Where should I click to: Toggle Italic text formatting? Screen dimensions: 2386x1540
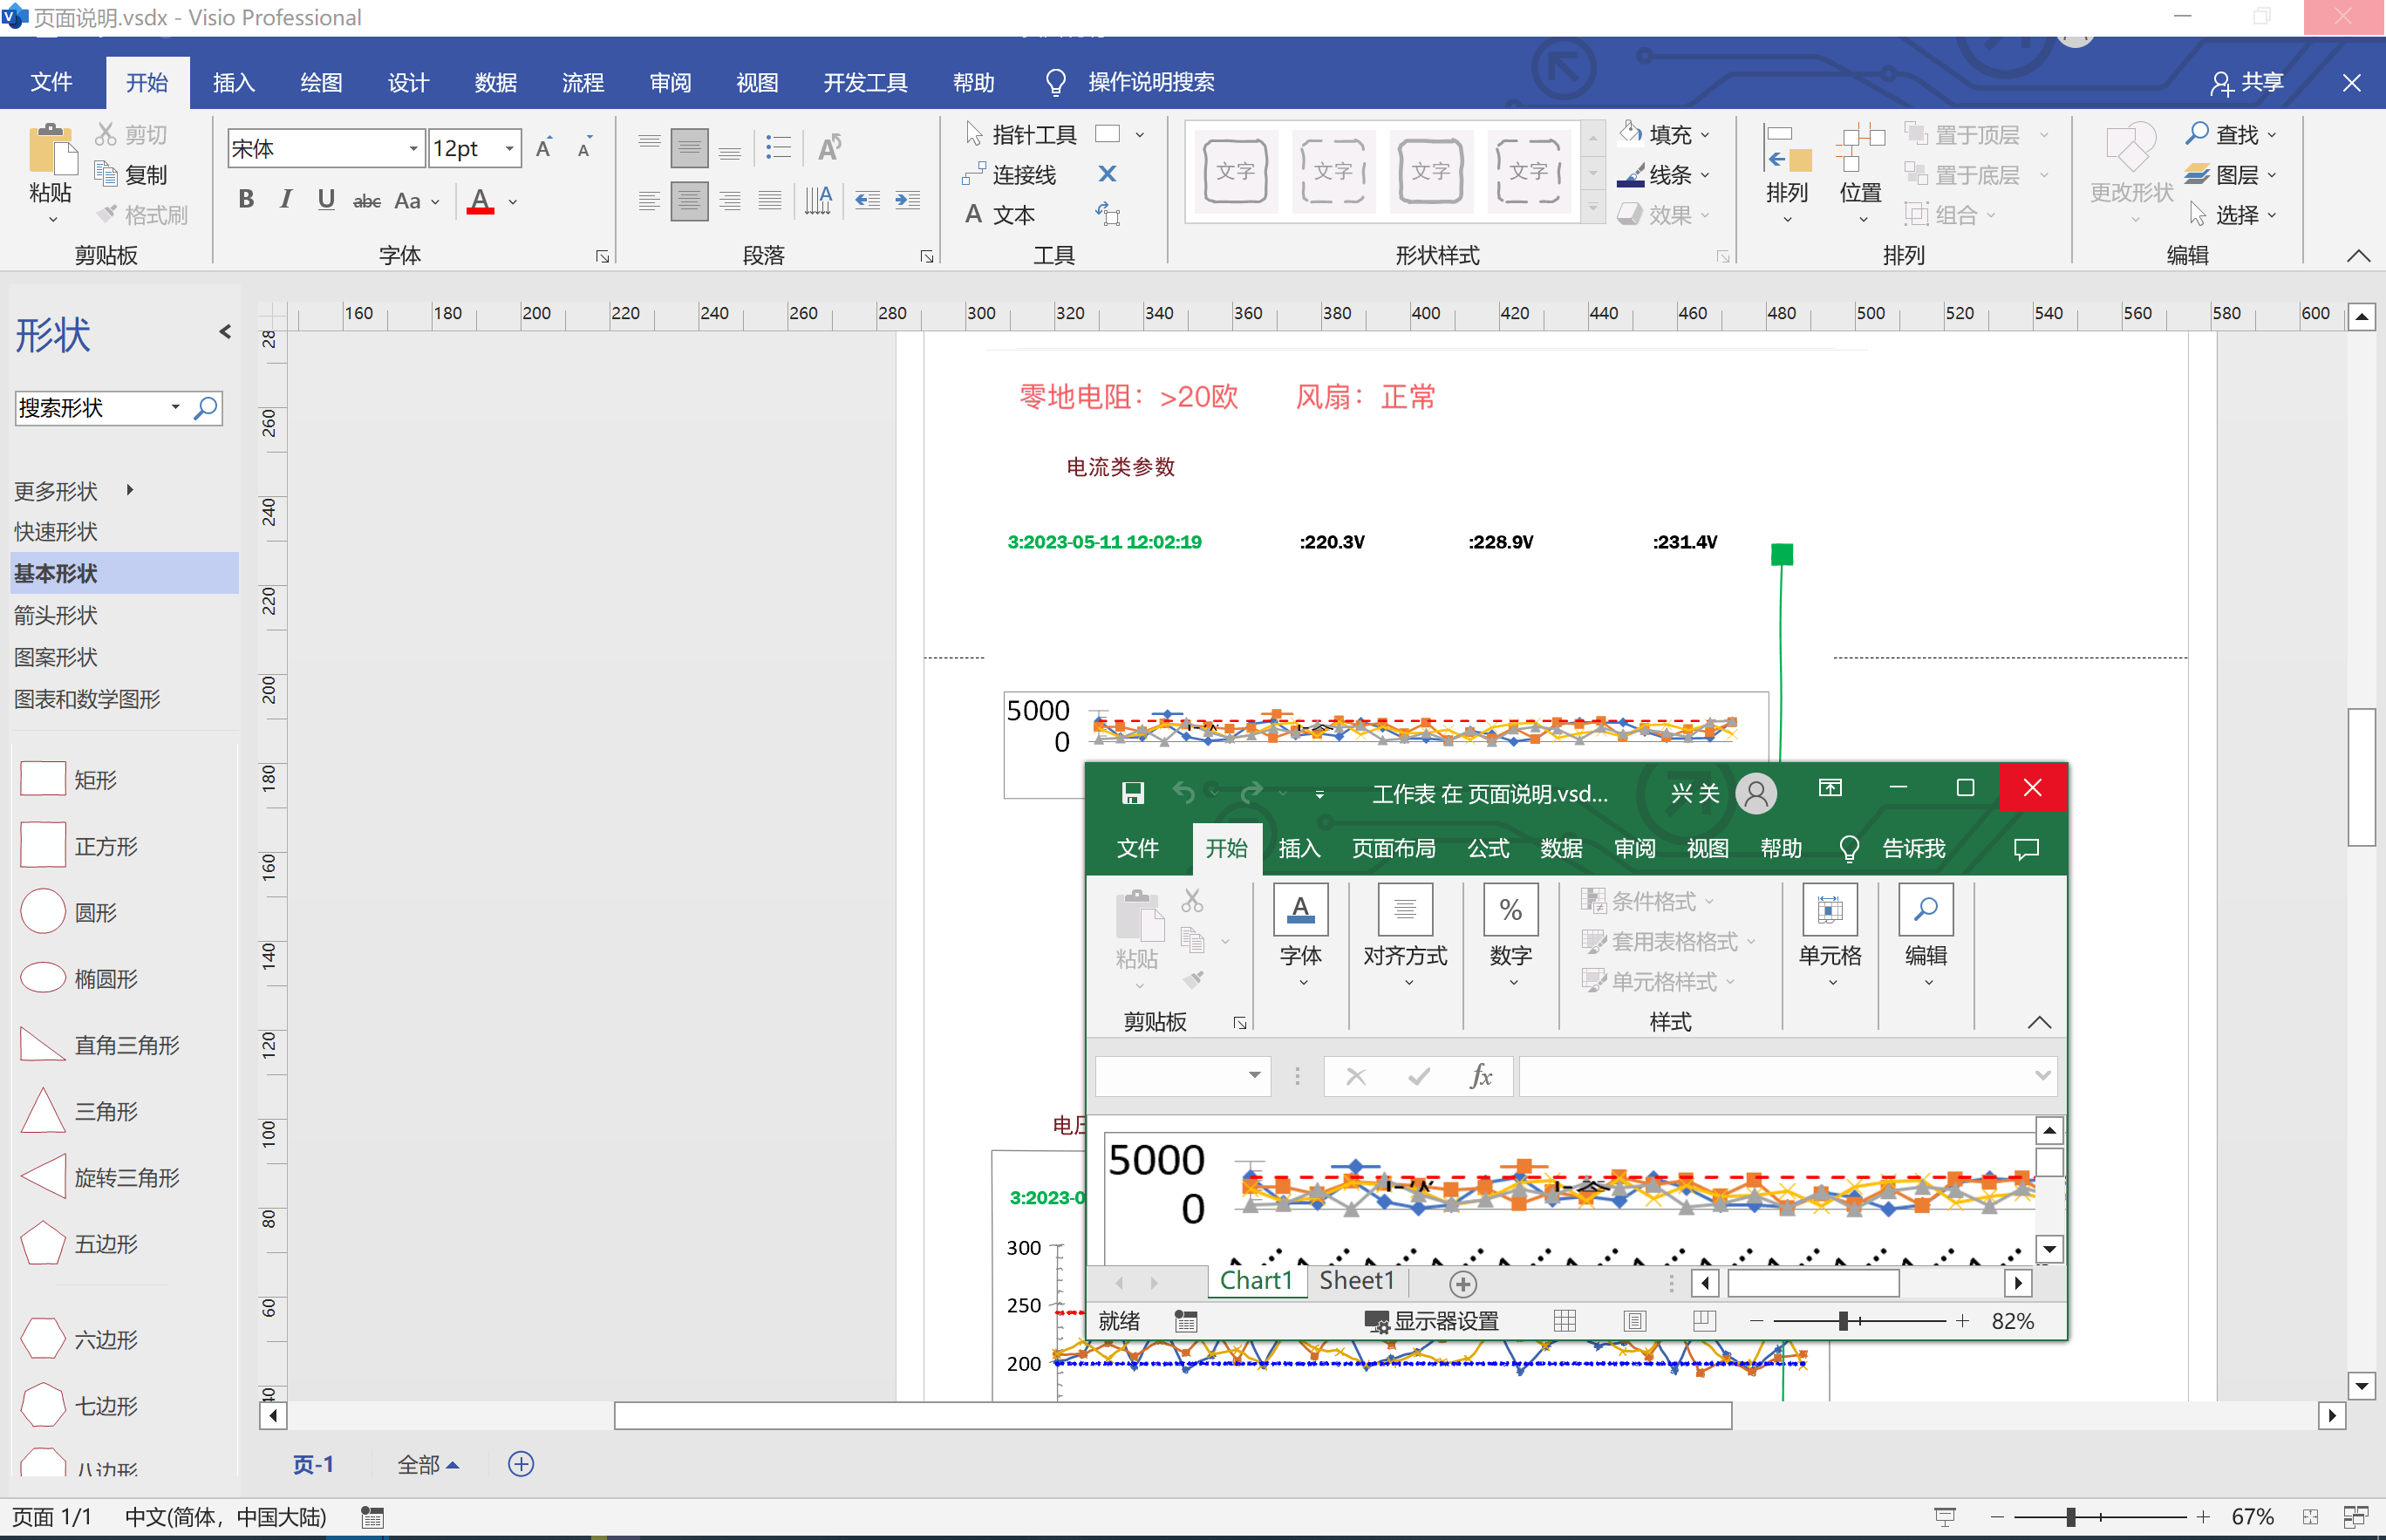pos(286,200)
